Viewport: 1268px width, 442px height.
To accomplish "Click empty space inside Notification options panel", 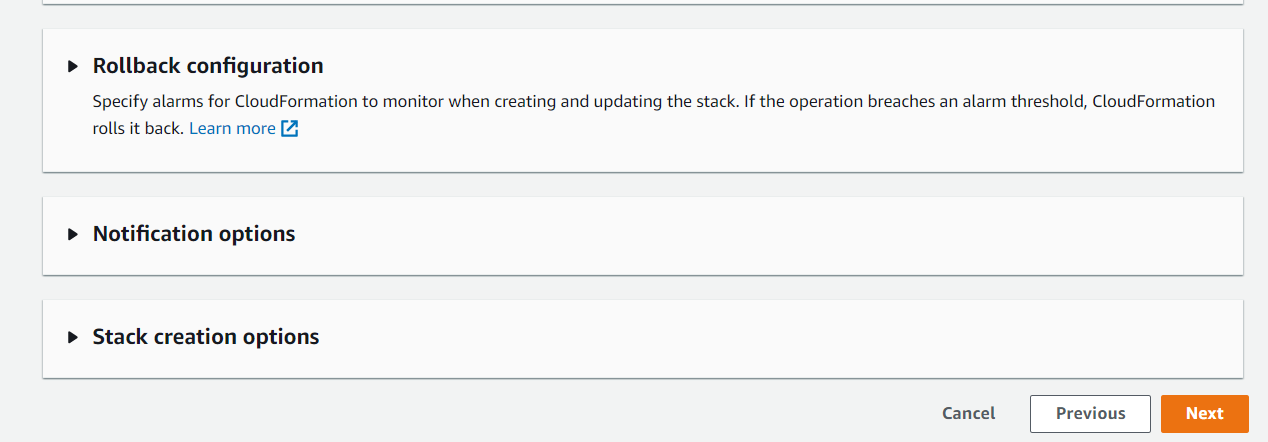I will coord(760,234).
